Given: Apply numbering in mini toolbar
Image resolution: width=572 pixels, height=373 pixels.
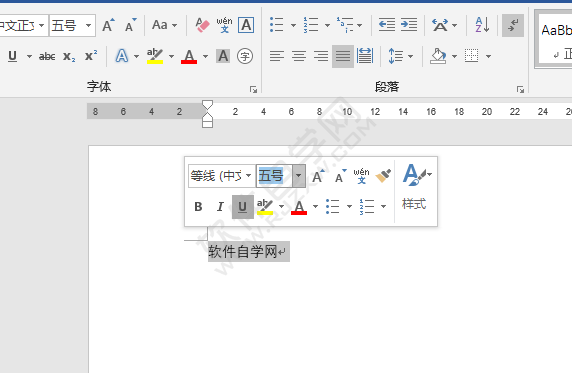Looking at the screenshot, I should click(x=367, y=207).
